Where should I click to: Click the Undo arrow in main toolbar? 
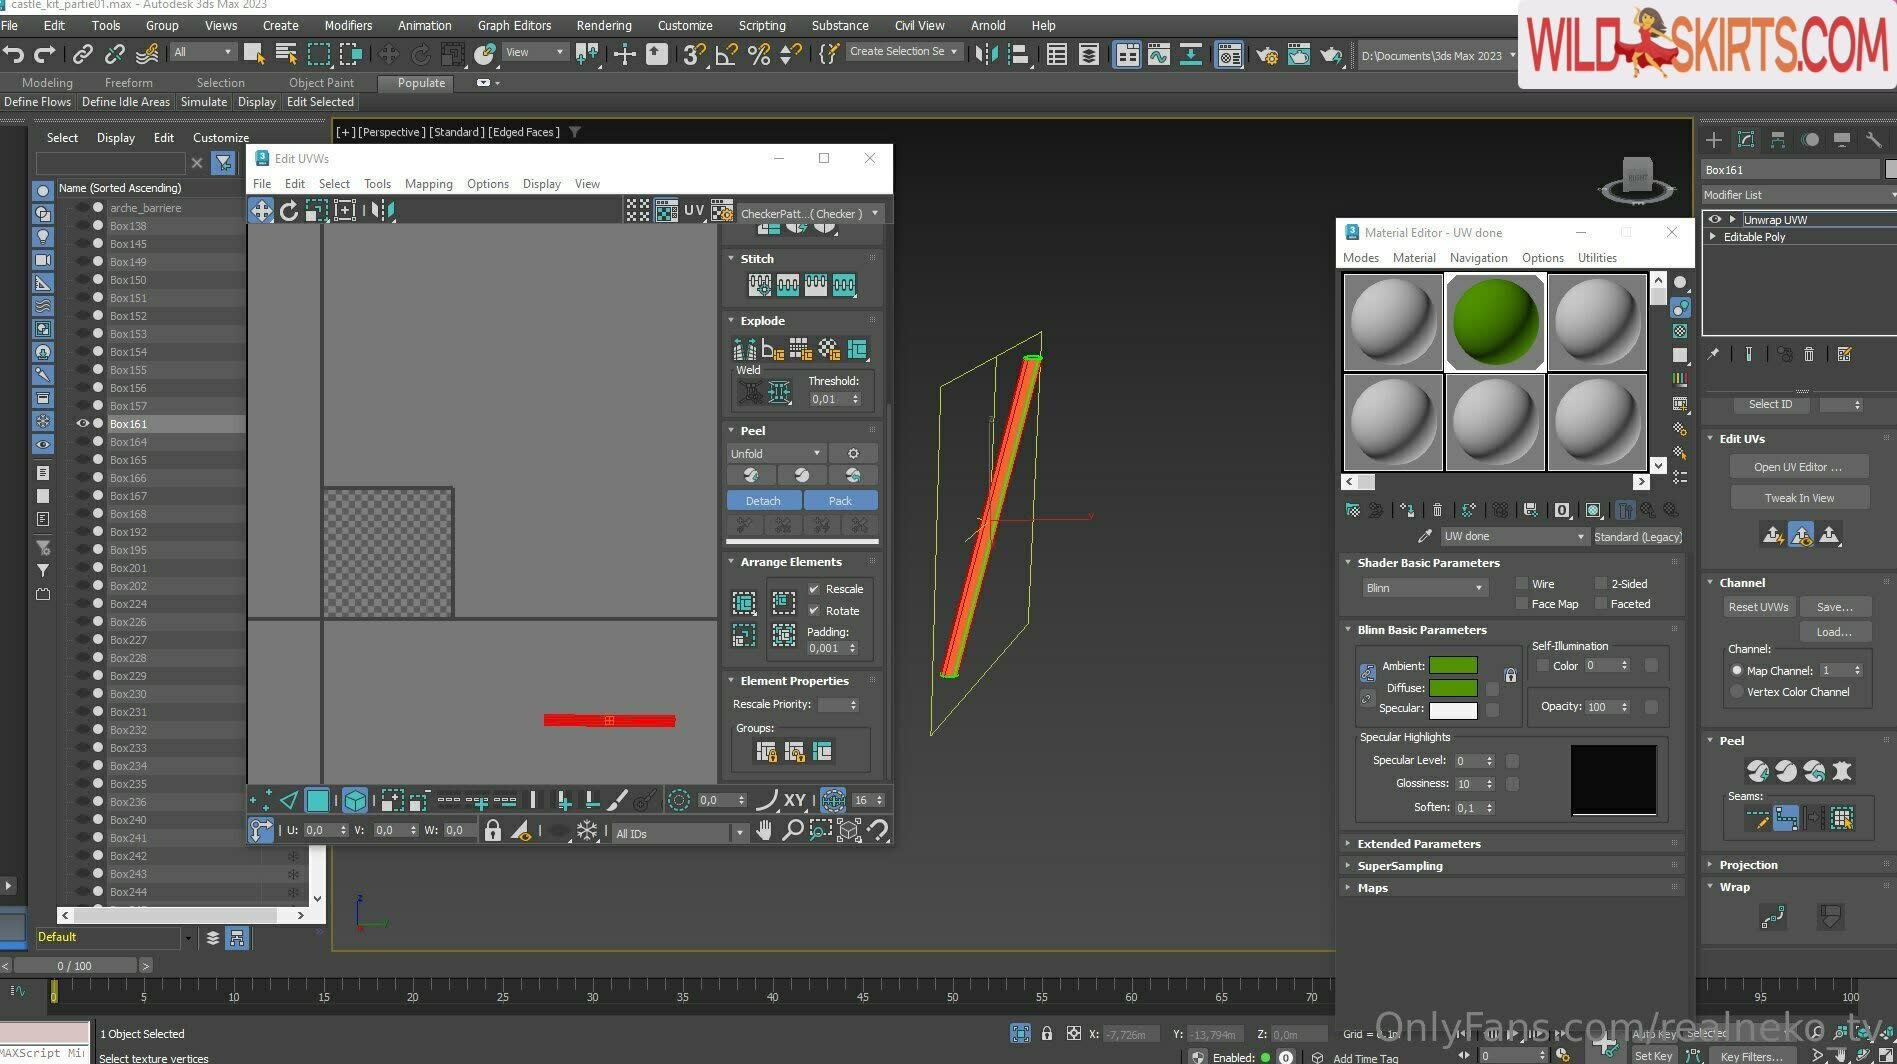pos(13,54)
